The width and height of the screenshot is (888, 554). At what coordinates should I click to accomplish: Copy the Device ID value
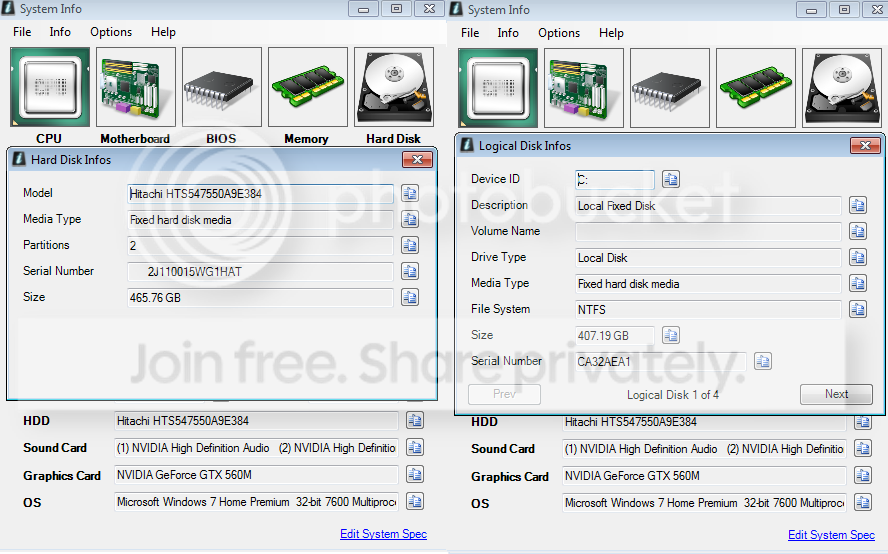(671, 180)
